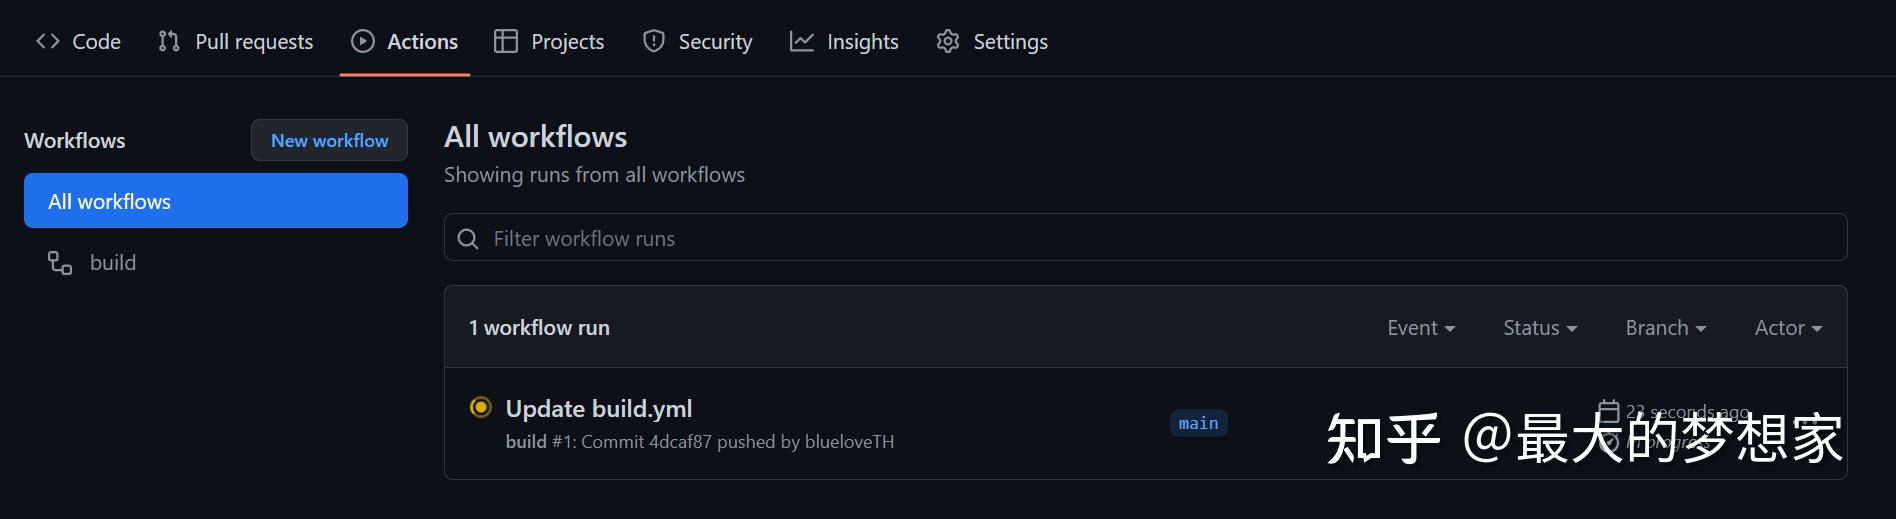Click the Actions play circle icon
Viewport: 1896px width, 519px height.
(363, 41)
